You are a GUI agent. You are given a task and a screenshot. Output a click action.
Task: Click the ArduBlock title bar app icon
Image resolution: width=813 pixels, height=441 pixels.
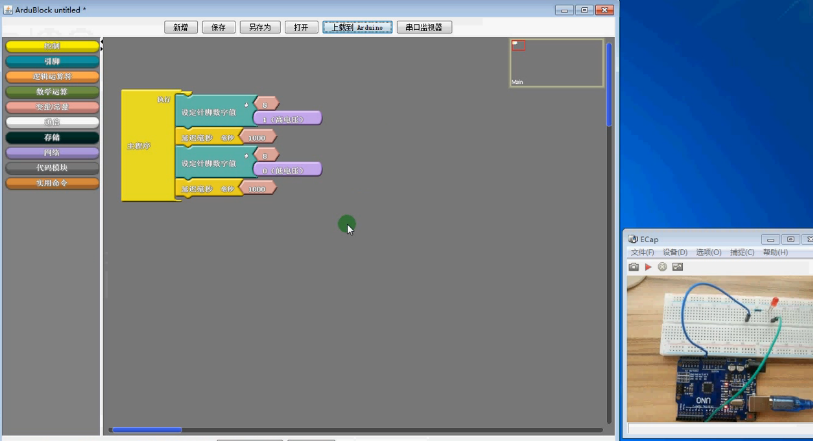point(8,8)
